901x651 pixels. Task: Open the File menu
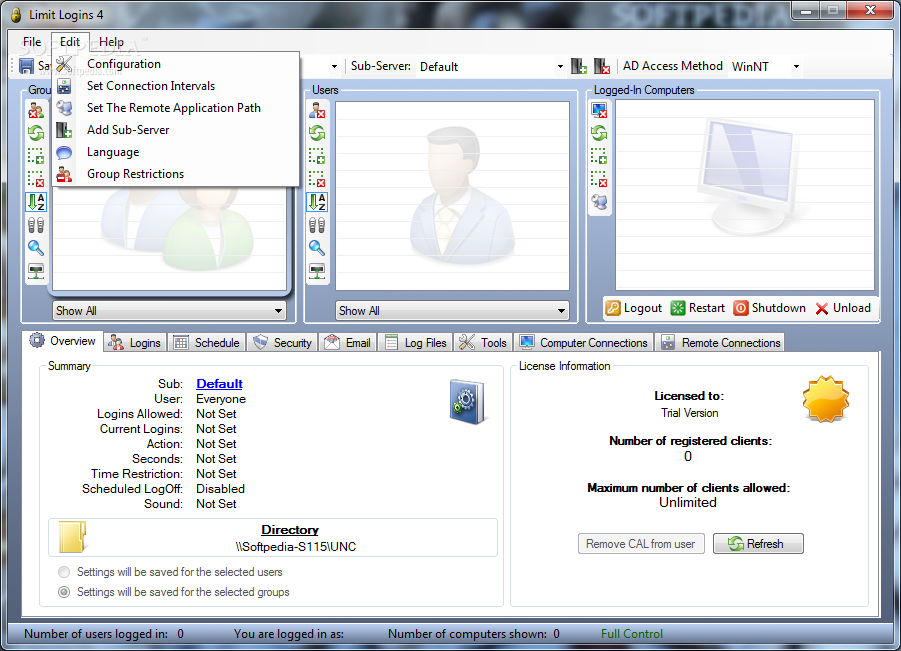click(x=32, y=42)
